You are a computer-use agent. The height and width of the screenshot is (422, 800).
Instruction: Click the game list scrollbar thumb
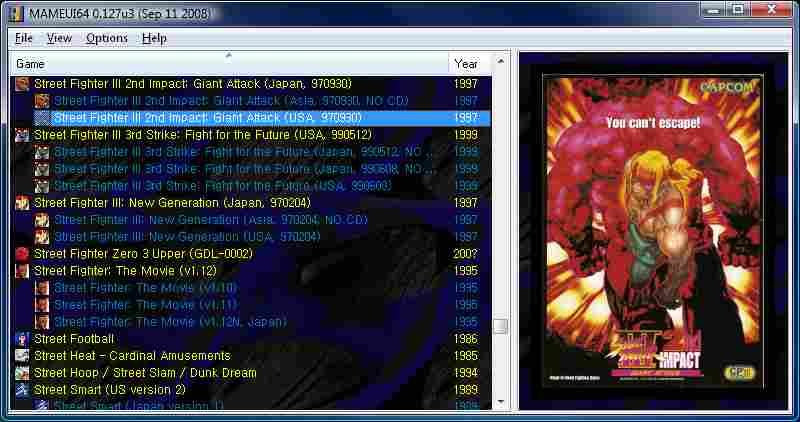[x=501, y=326]
